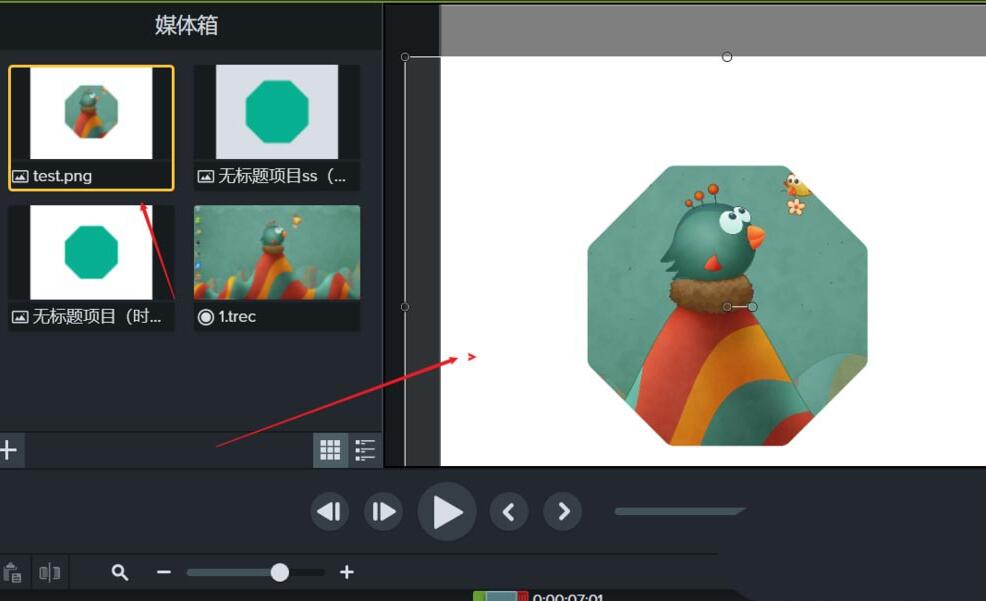Image resolution: width=986 pixels, height=601 pixels.
Task: Click the step-back frame icon
Action: click(x=330, y=511)
